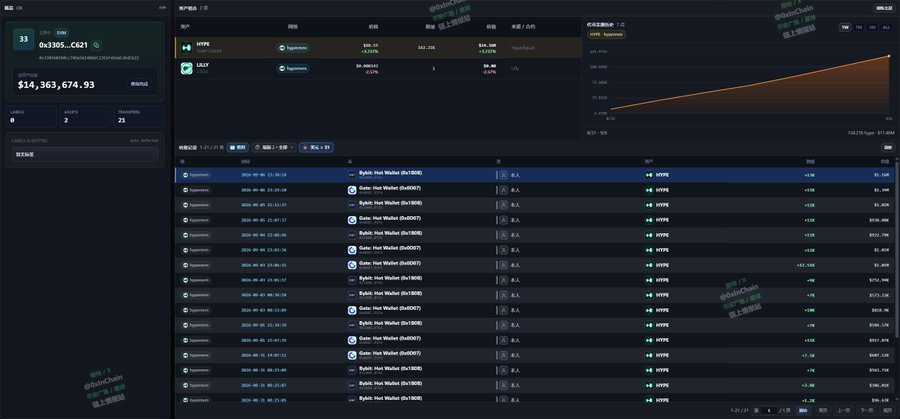
Task: Switch the balance chart to 3M range
Action: coord(872,28)
